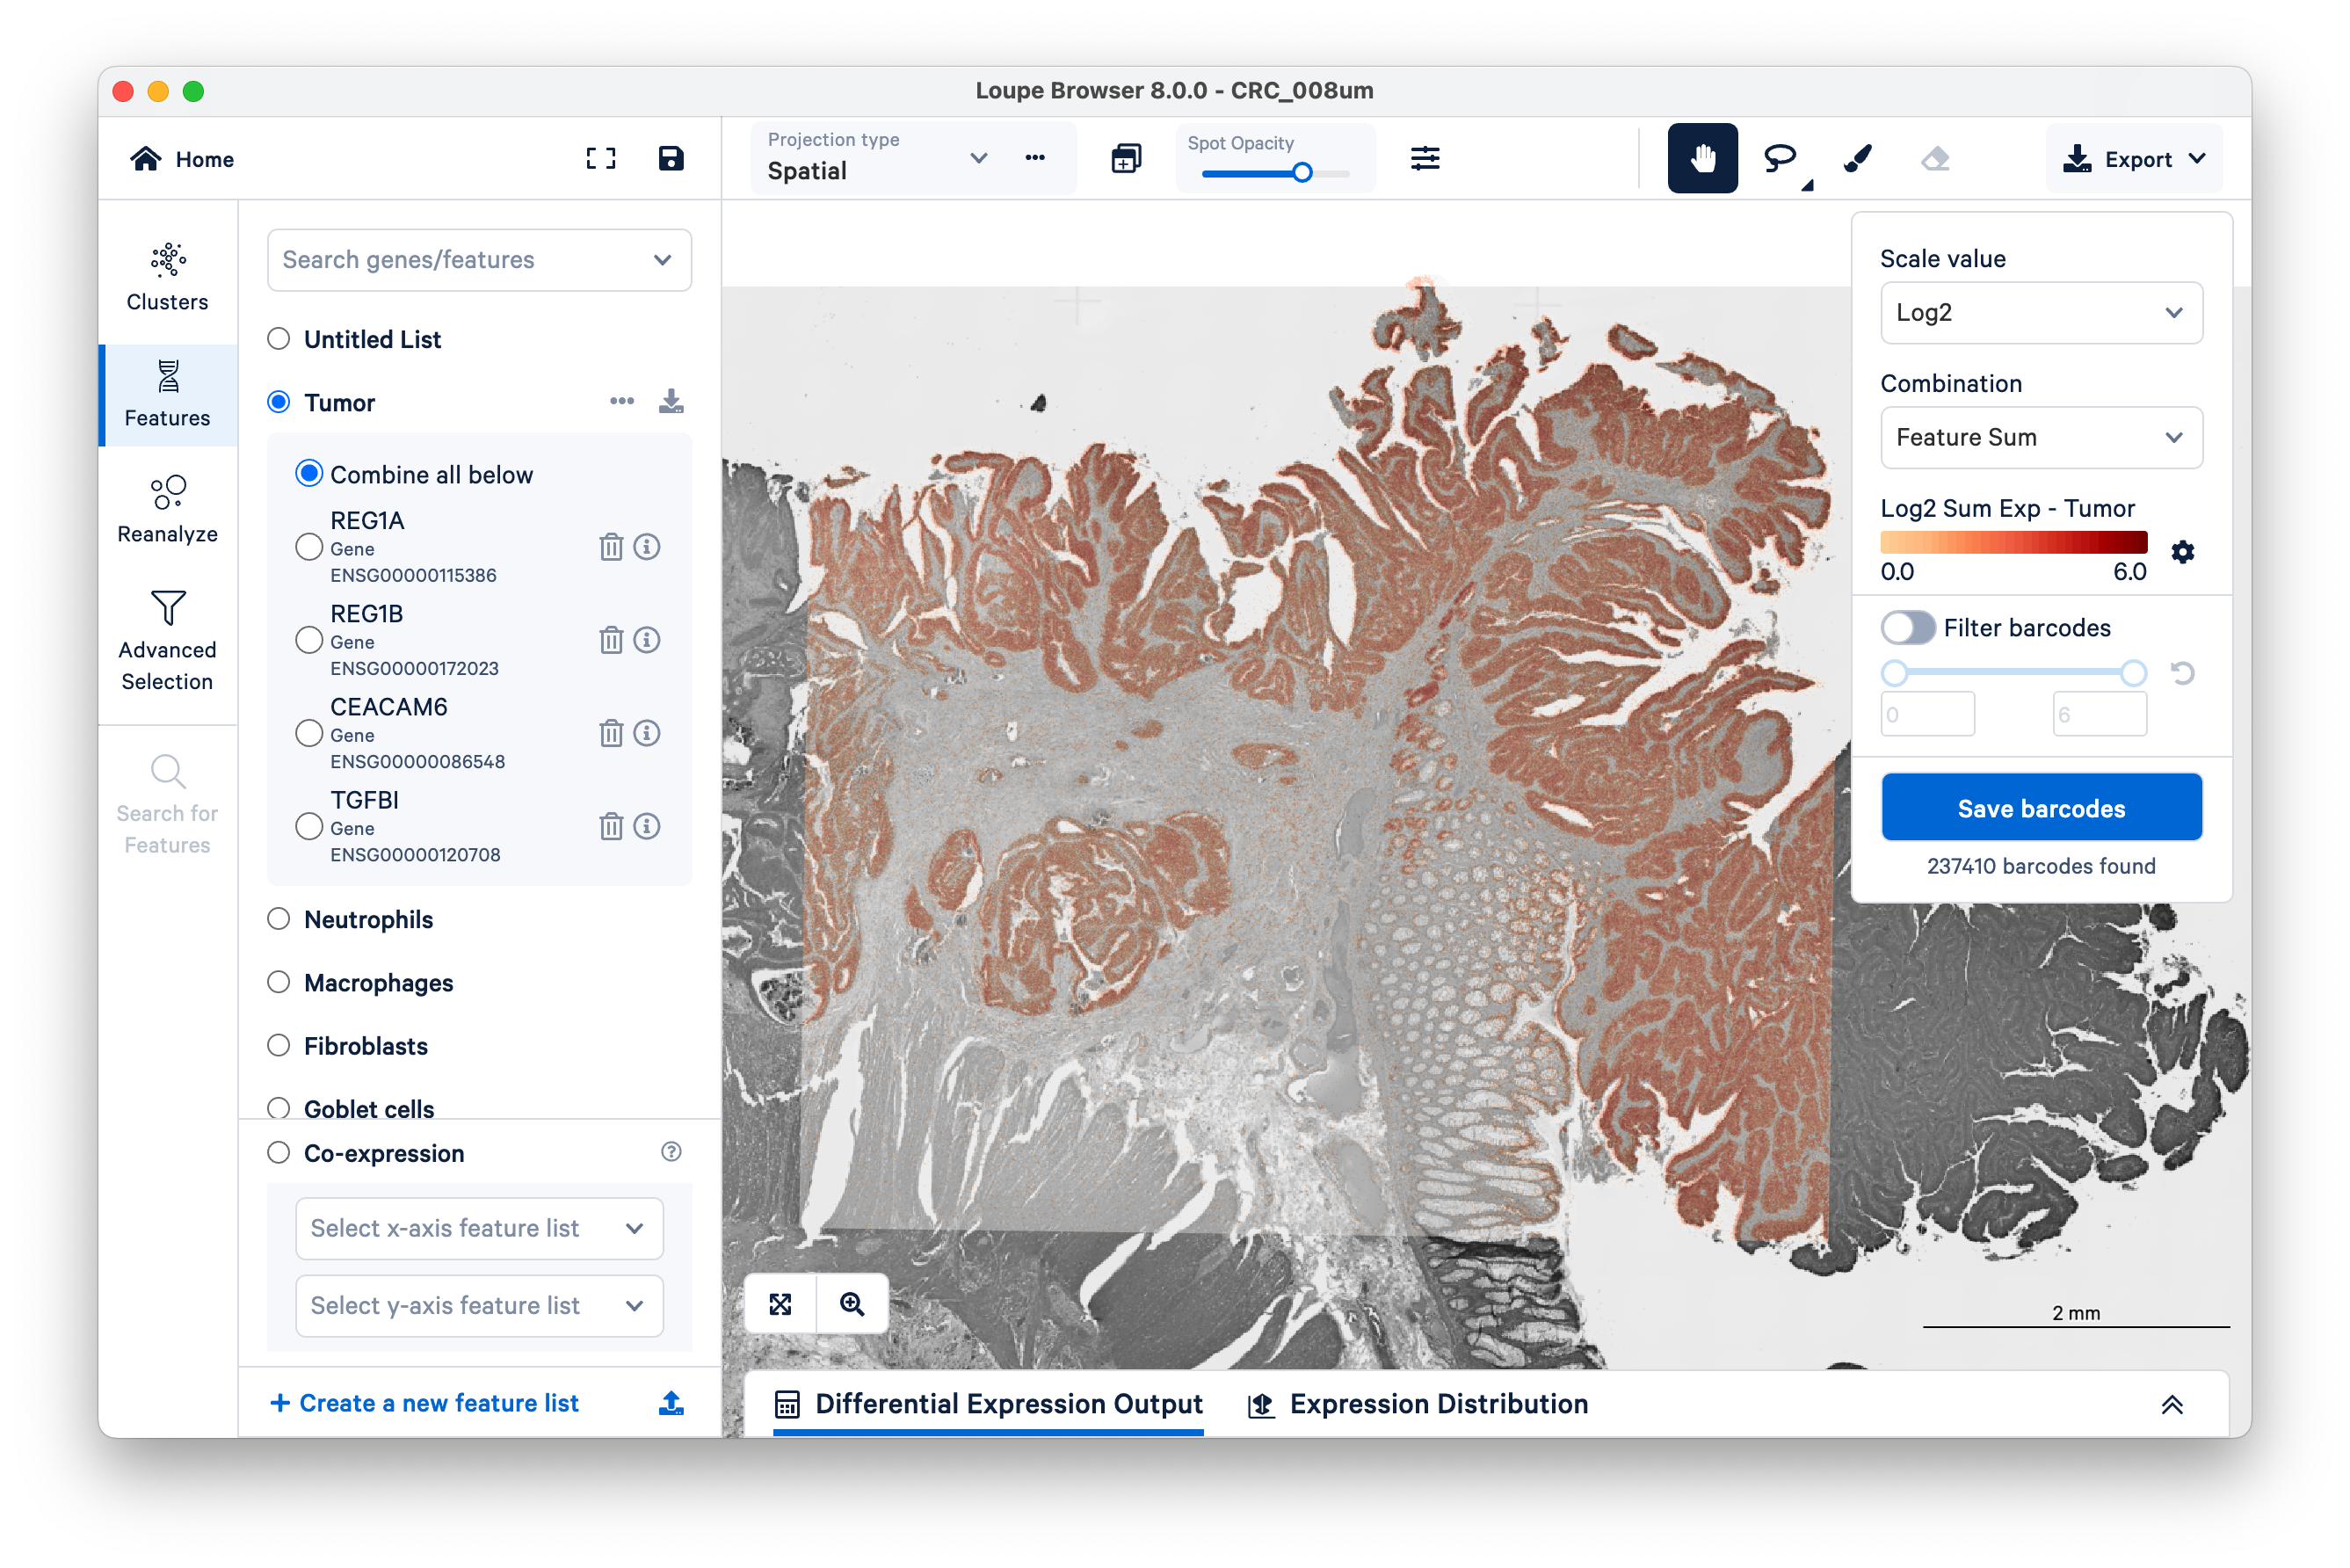Viewport: 2350px width, 1568px height.
Task: Select the paintbrush selection tool
Action: [1857, 158]
